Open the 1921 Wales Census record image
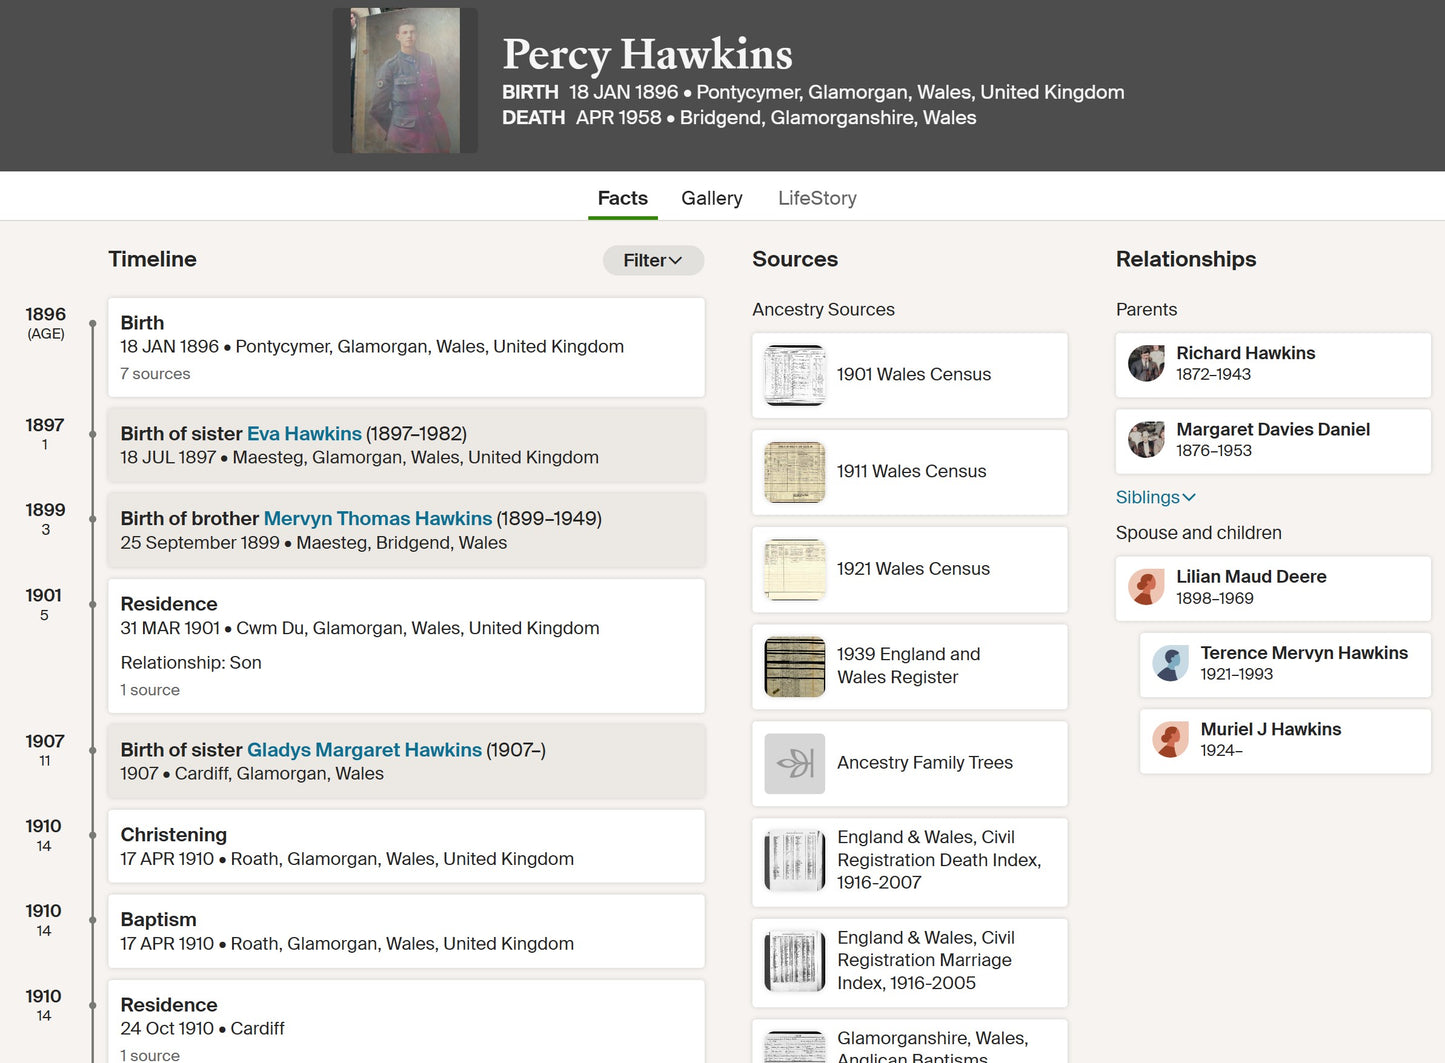Image resolution: width=1445 pixels, height=1063 pixels. tap(794, 569)
